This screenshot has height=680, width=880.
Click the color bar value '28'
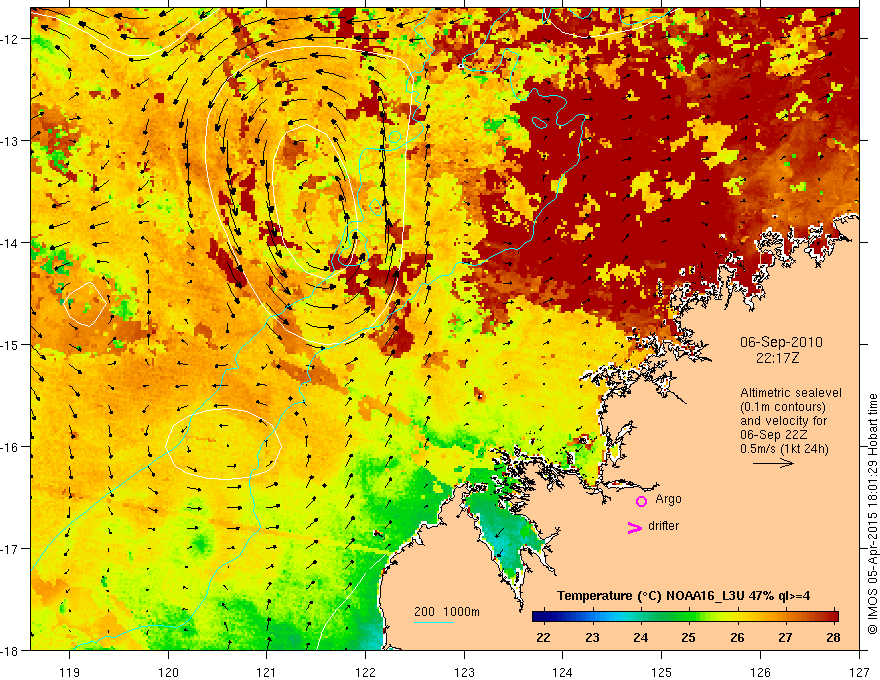[833, 637]
